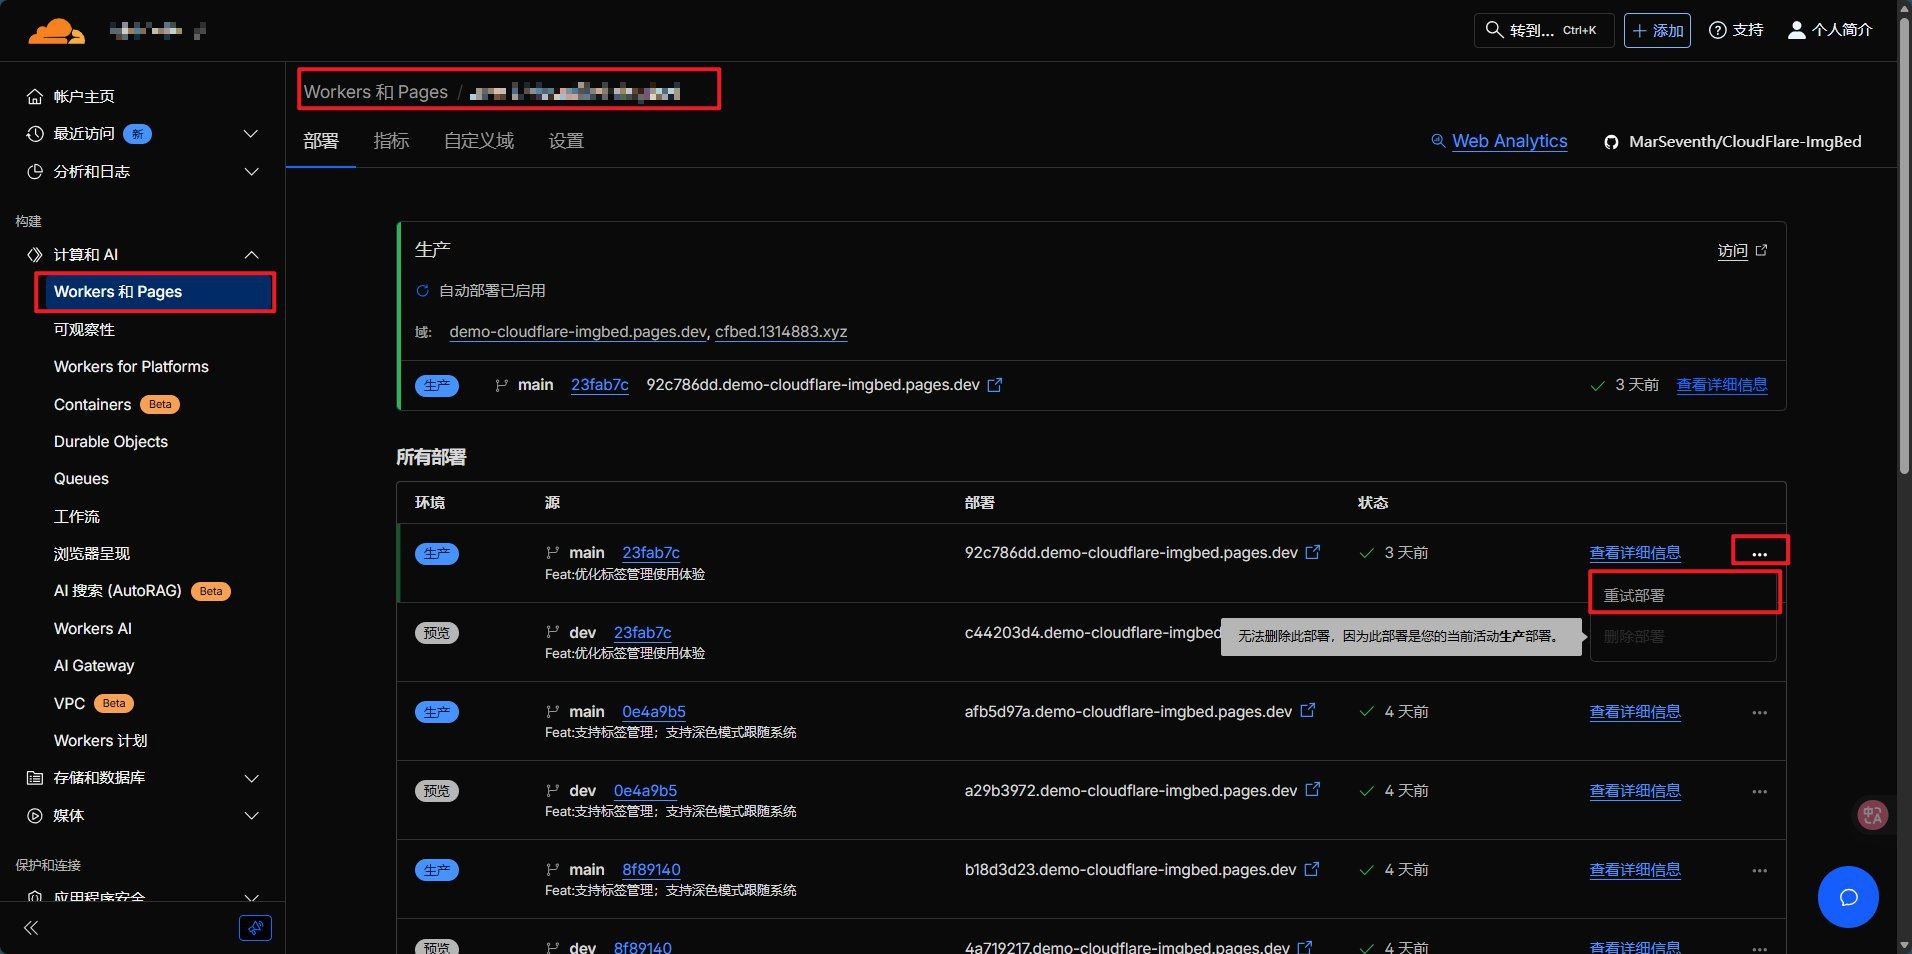Viewport: 1912px width, 954px height.
Task: Click the 支持 help icon
Action: 1736,30
